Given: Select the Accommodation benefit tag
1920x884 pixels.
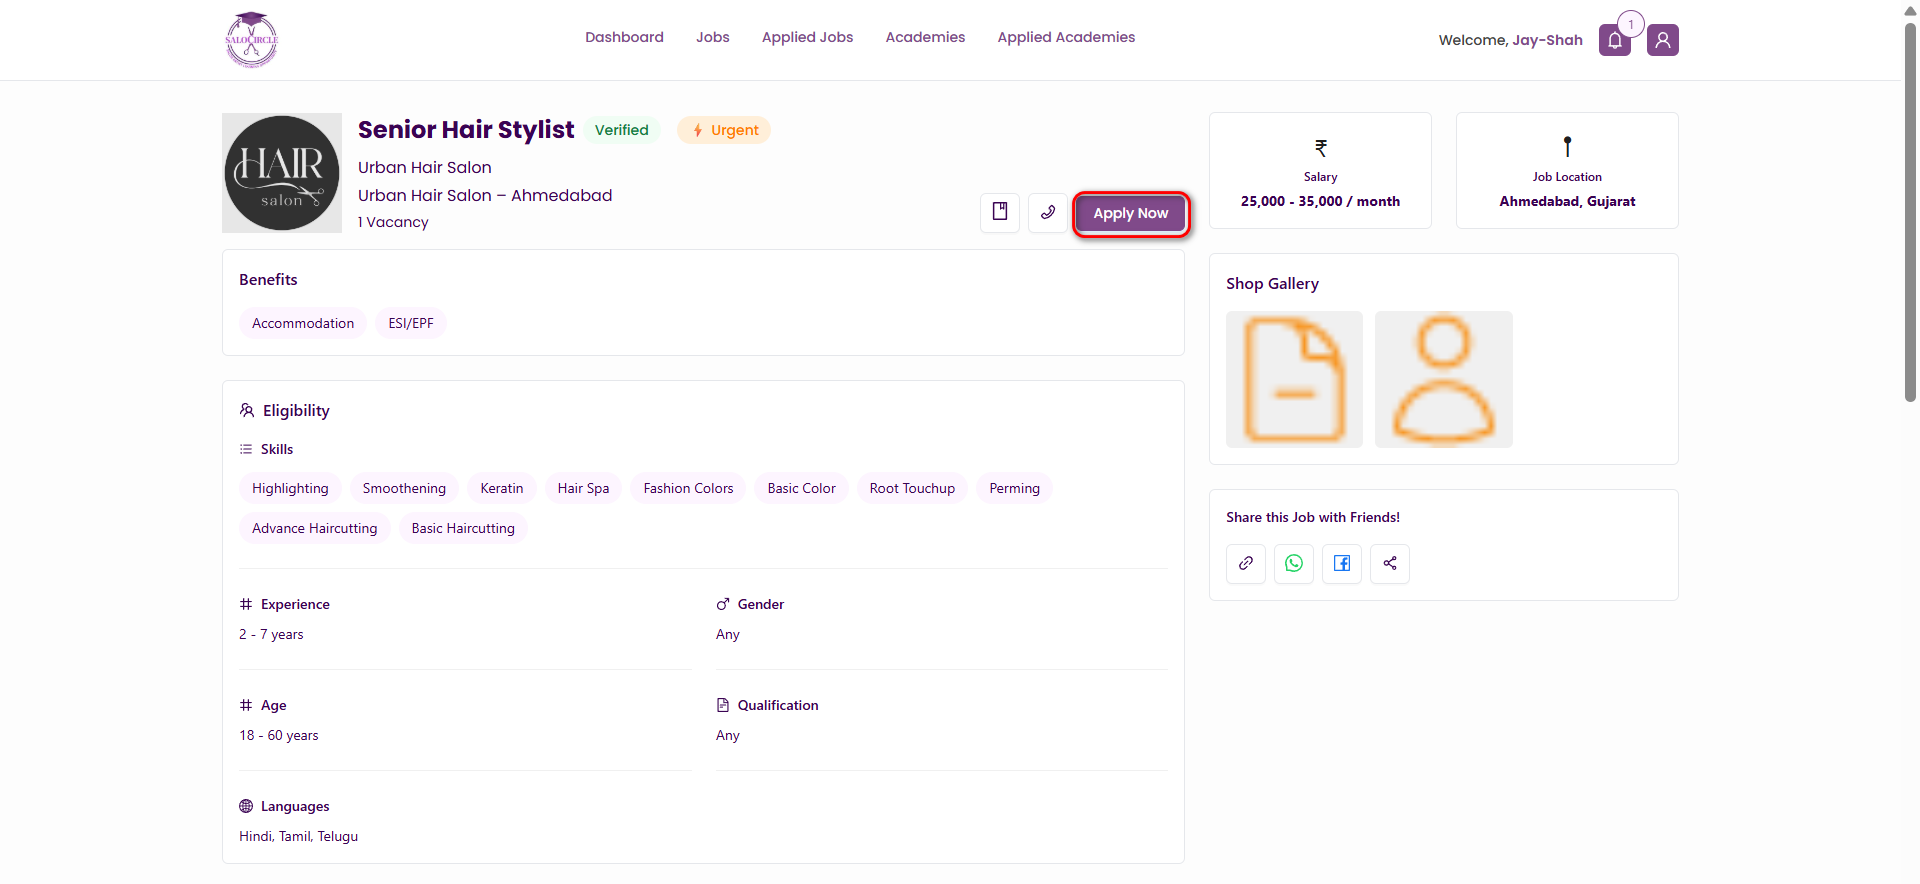Looking at the screenshot, I should (303, 323).
